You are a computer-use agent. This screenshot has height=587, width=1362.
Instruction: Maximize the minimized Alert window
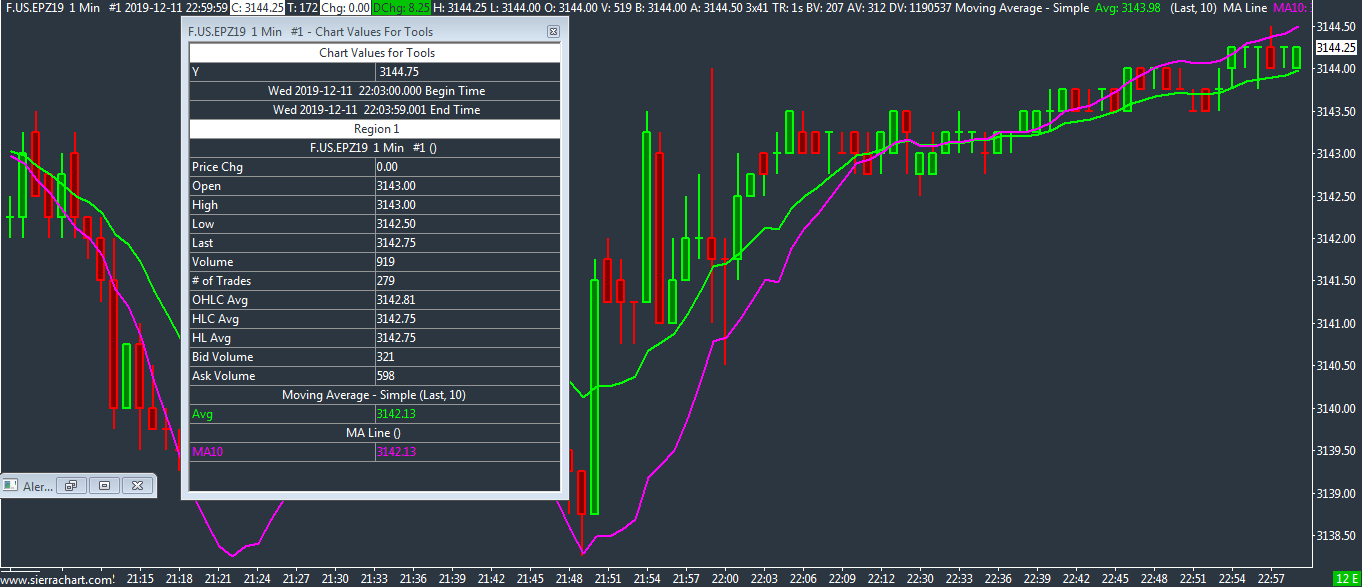[x=104, y=486]
